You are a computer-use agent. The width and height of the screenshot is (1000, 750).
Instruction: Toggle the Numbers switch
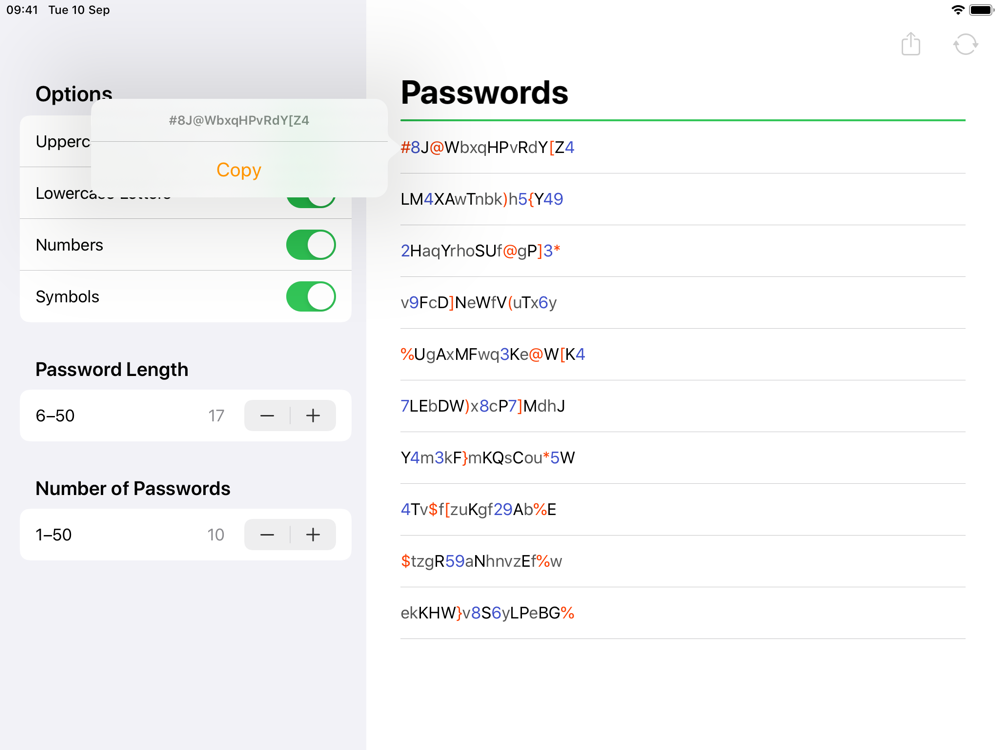(311, 245)
